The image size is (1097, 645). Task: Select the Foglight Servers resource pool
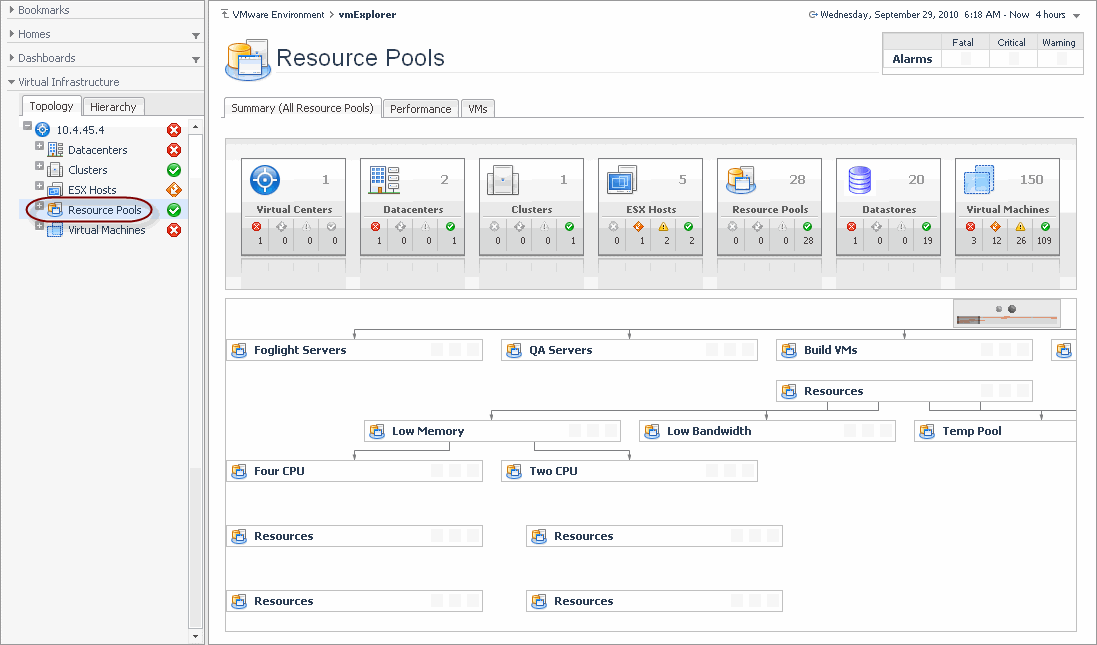pyautogui.click(x=300, y=350)
